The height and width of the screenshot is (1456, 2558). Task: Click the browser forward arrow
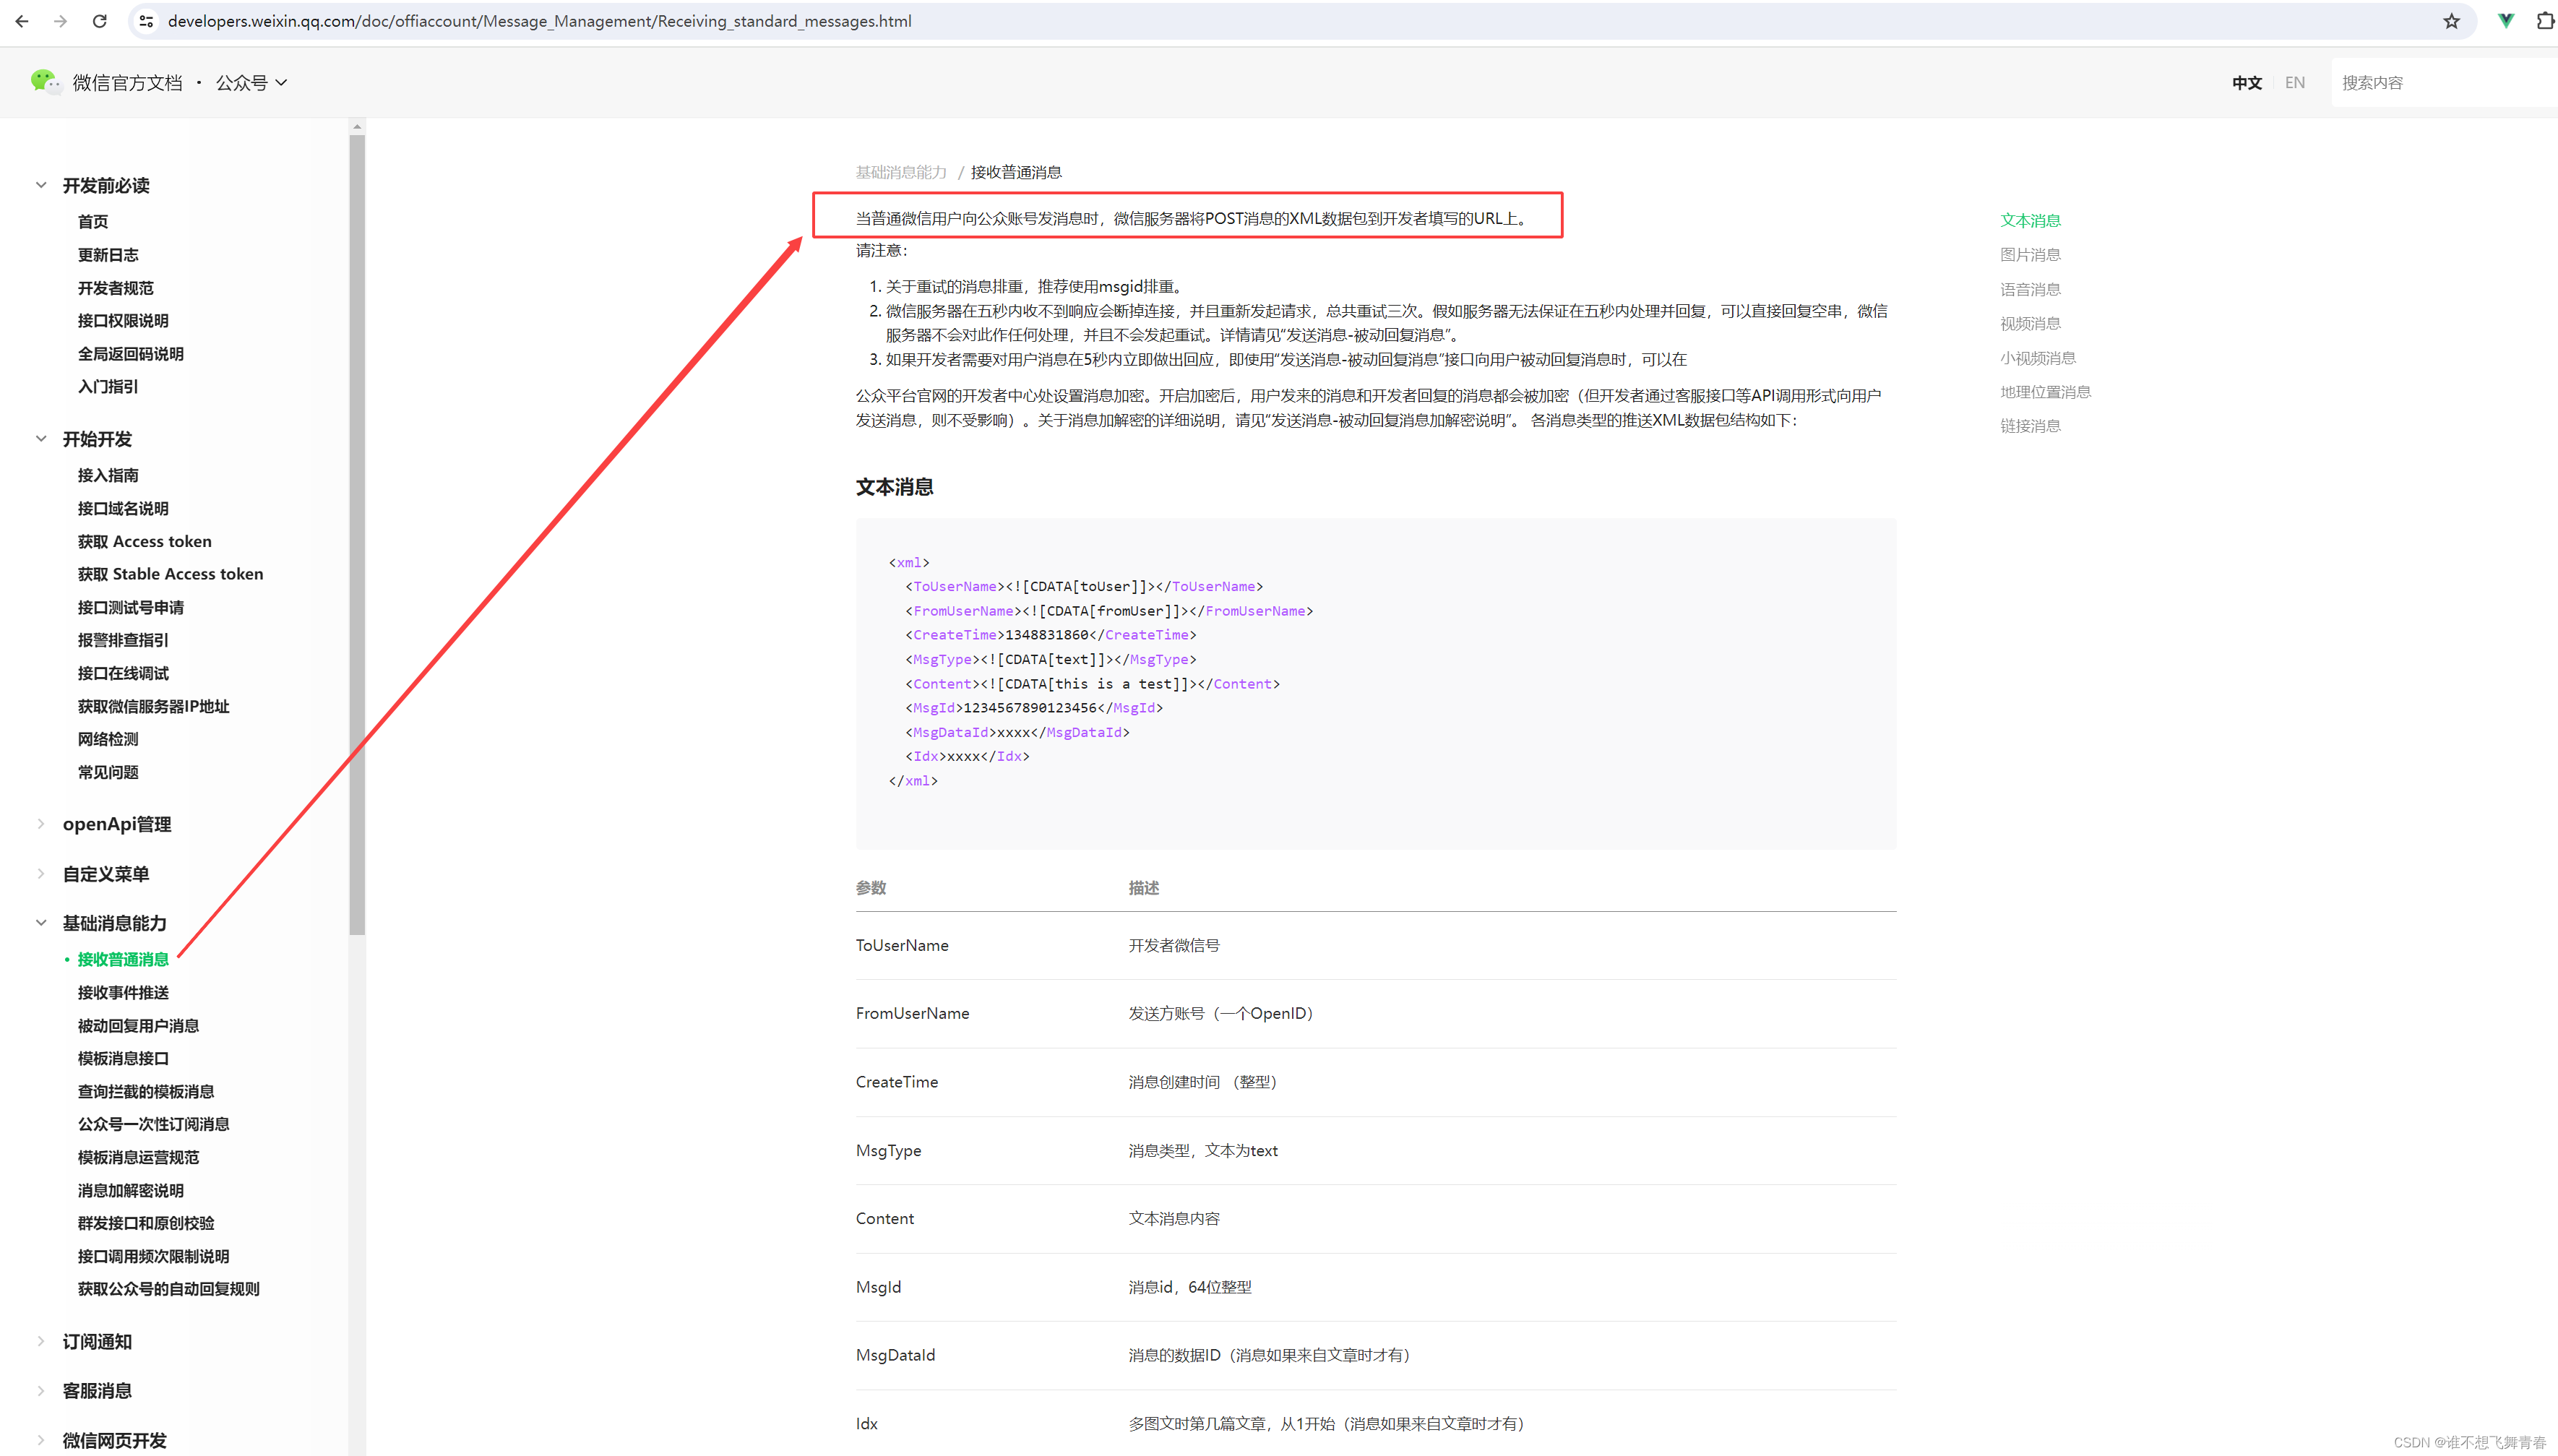pyautogui.click(x=61, y=21)
